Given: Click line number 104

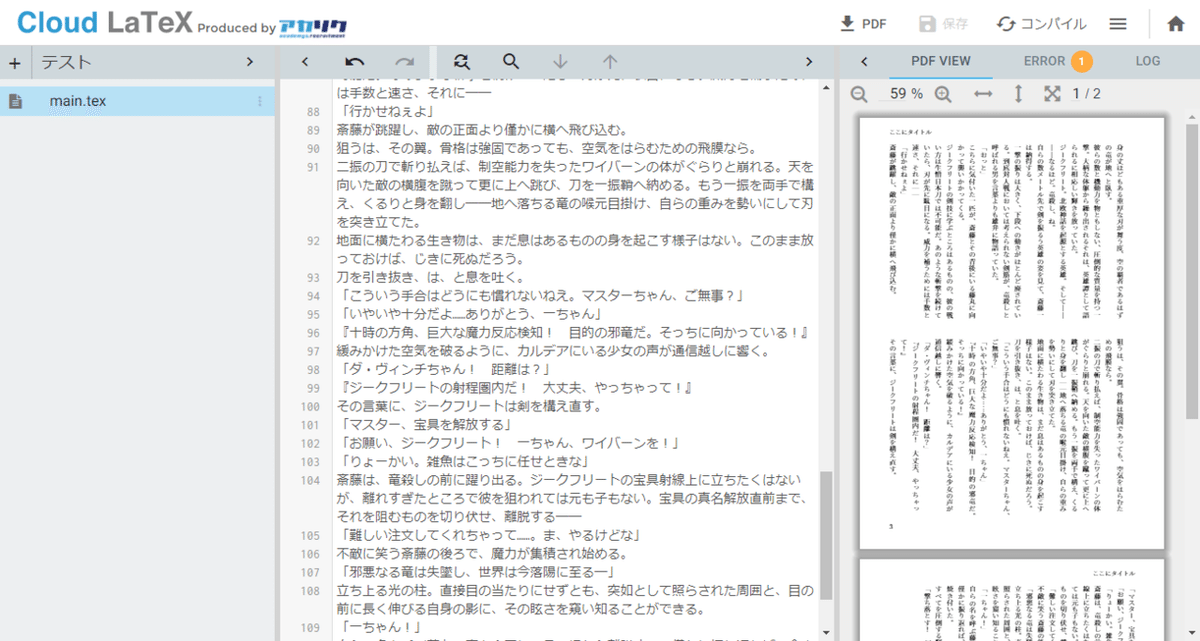Looking at the screenshot, I should click(x=311, y=480).
